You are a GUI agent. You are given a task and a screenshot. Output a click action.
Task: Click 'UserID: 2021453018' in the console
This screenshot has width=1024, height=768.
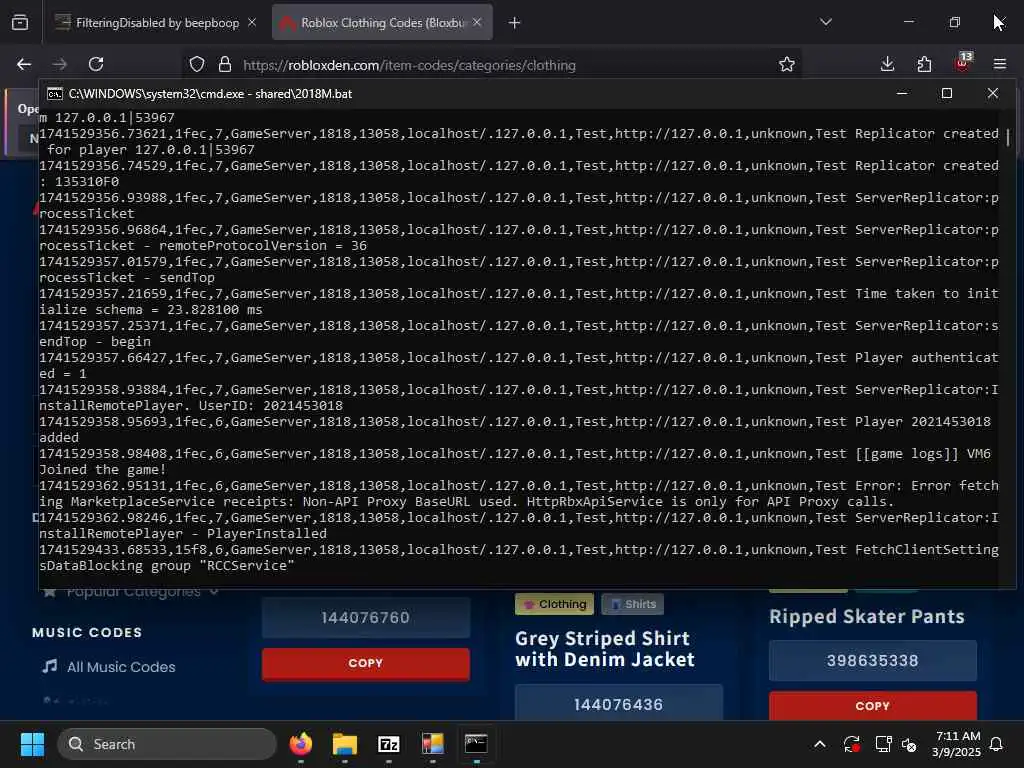point(270,406)
